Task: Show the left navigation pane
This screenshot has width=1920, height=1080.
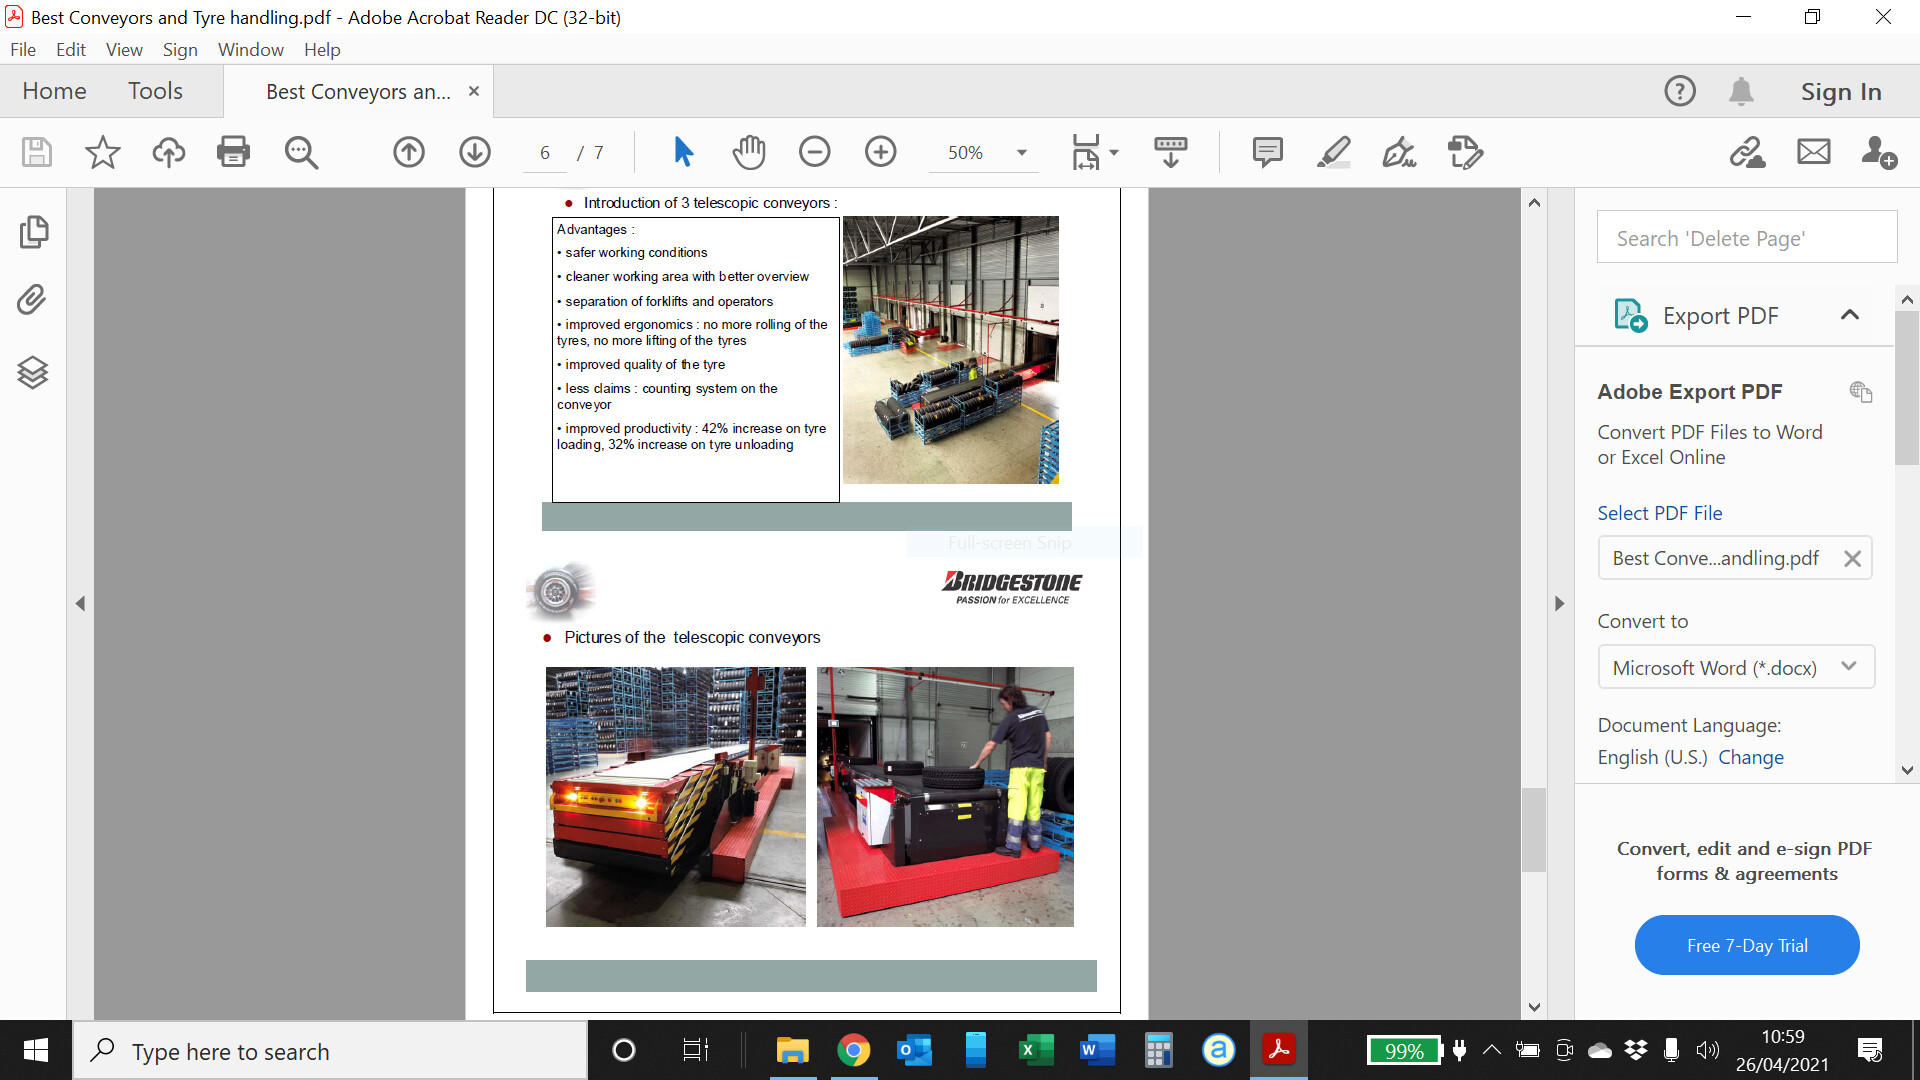Action: coord(80,604)
